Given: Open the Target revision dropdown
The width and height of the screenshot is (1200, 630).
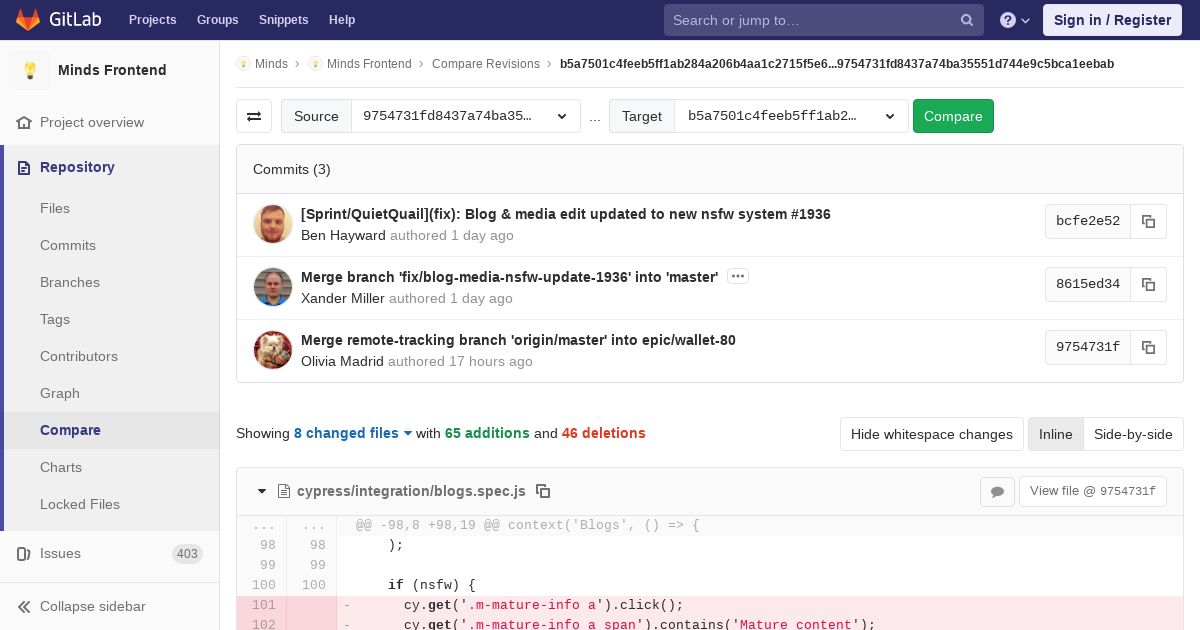Looking at the screenshot, I should pyautogui.click(x=791, y=116).
